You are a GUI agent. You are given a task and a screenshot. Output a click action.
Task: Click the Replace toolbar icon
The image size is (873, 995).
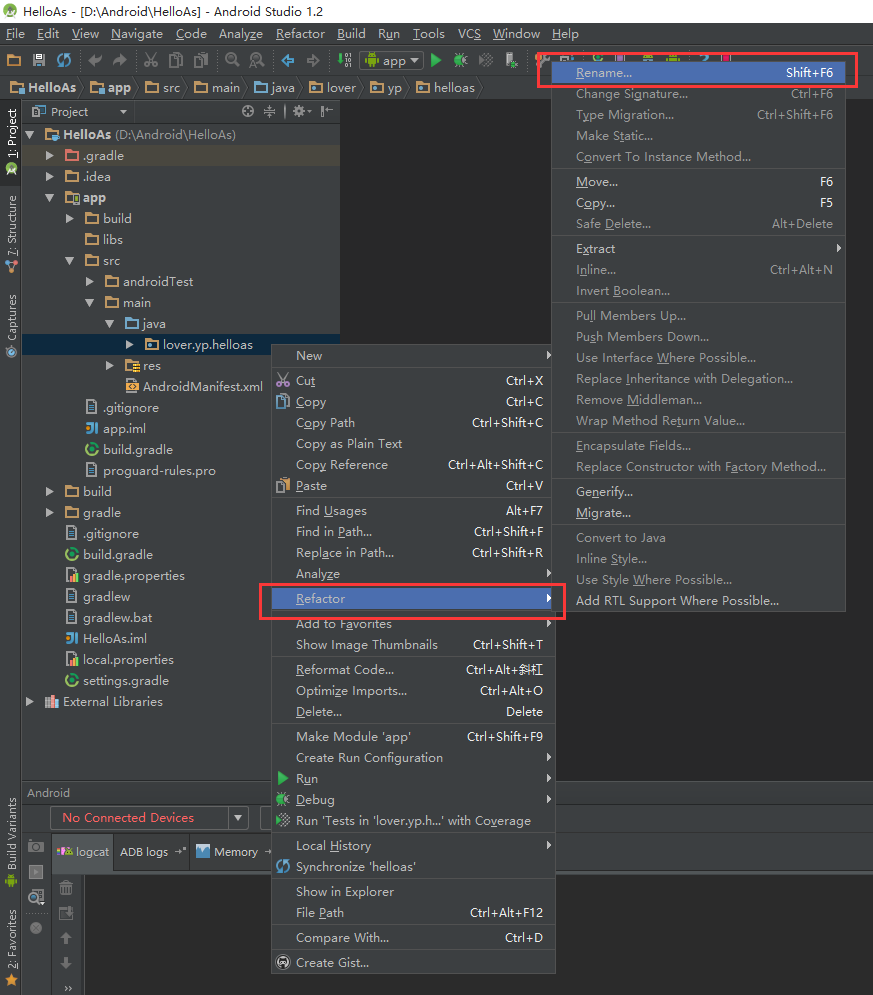(257, 60)
